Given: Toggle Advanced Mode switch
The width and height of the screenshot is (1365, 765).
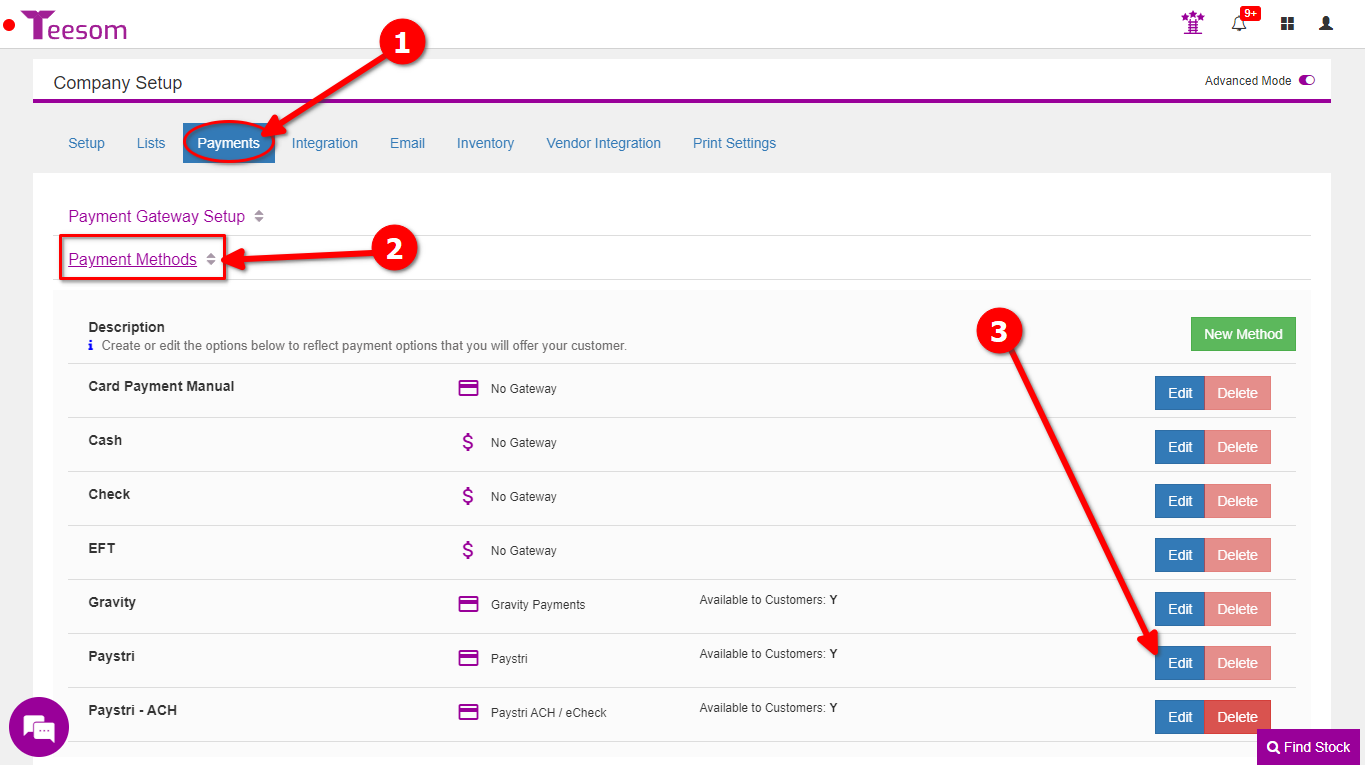Looking at the screenshot, I should point(1307,80).
